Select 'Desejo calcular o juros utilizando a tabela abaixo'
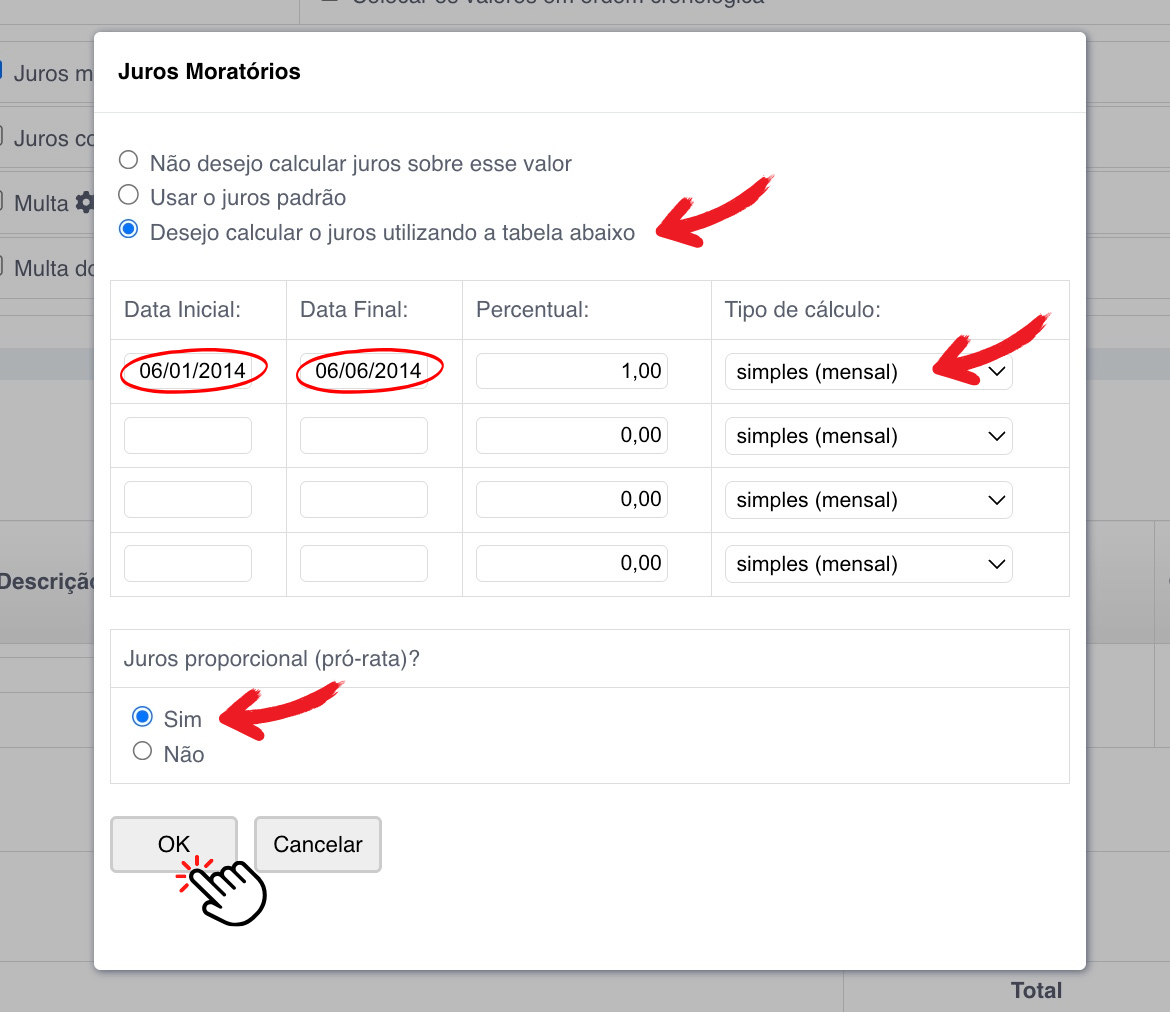Image resolution: width=1170 pixels, height=1012 pixels. tap(128, 230)
